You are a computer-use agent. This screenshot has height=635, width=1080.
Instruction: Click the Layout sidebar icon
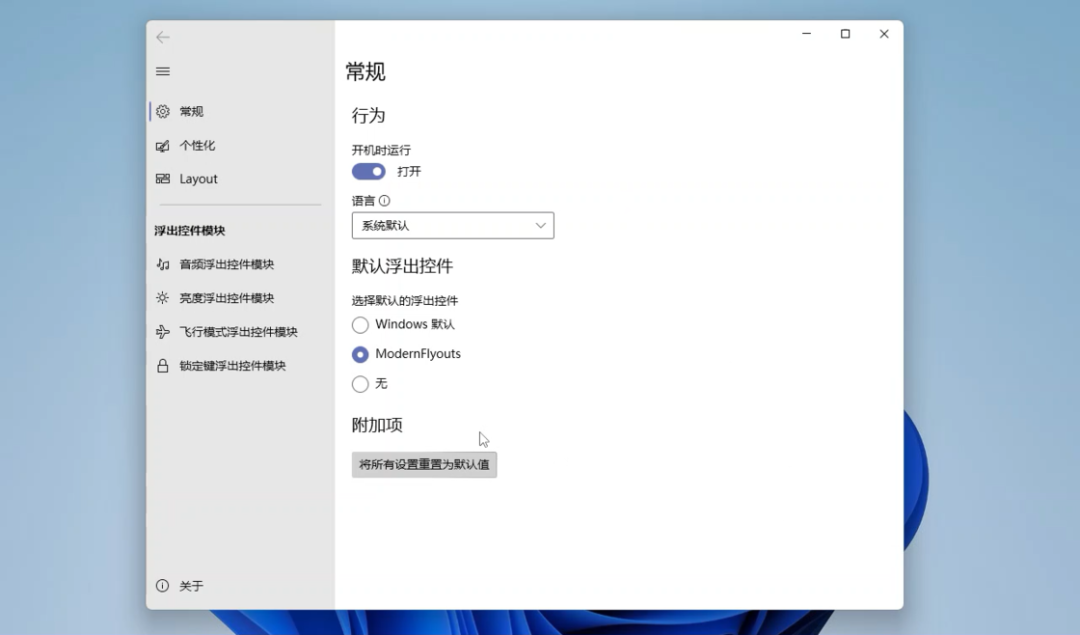[x=163, y=178]
